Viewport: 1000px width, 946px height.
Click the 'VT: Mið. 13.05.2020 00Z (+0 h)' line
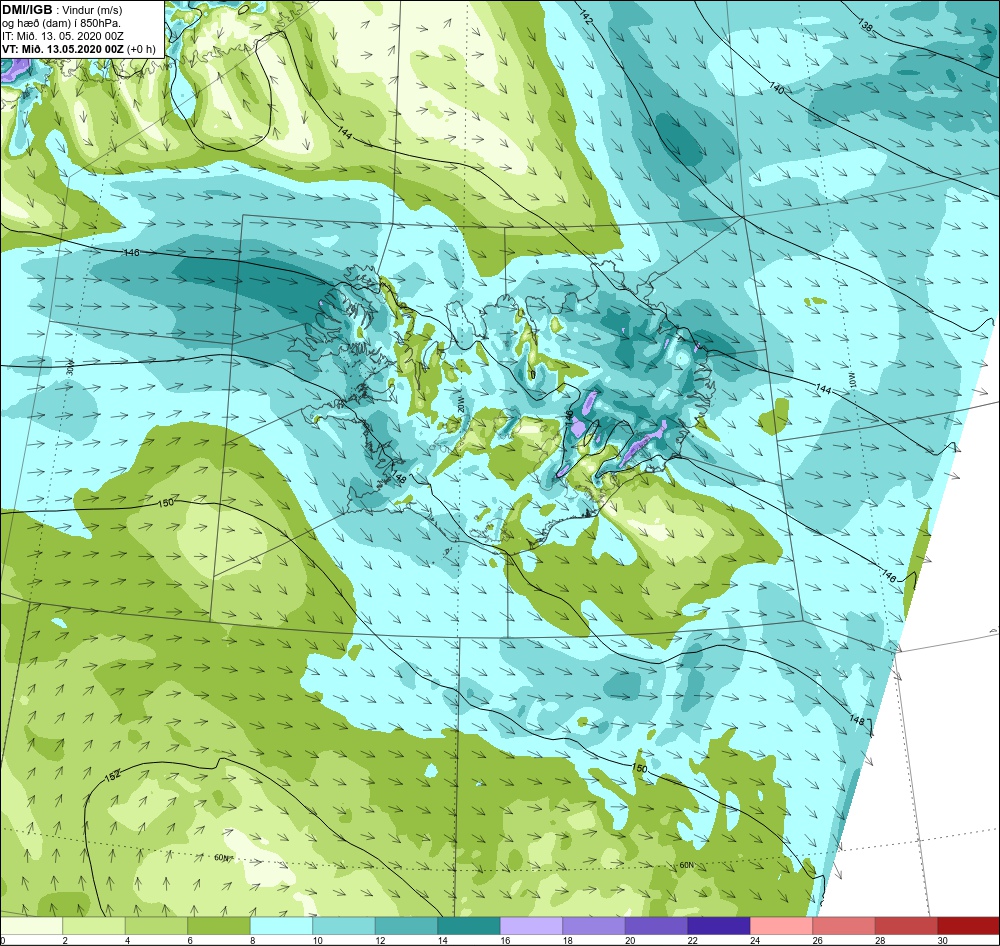point(78,49)
